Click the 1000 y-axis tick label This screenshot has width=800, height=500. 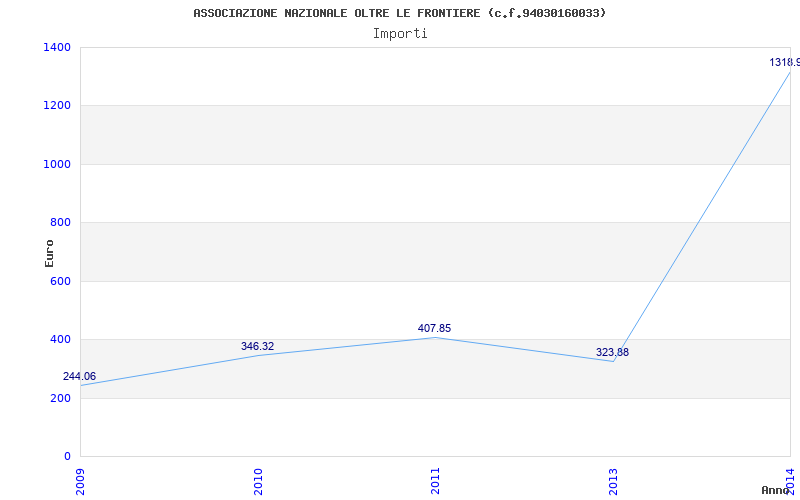click(57, 164)
